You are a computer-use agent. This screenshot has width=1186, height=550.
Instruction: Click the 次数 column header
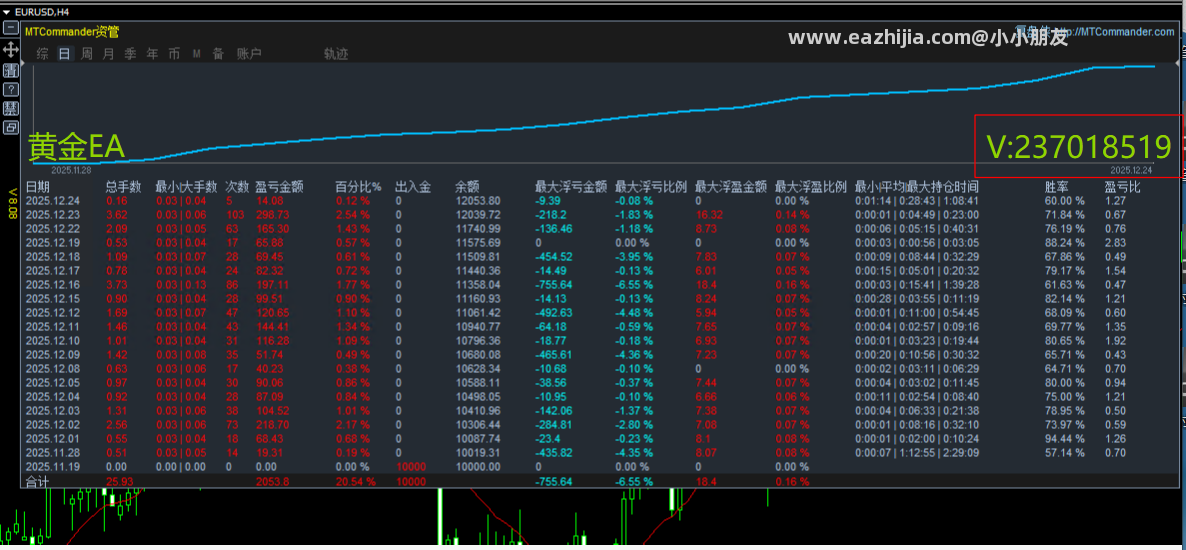(237, 187)
